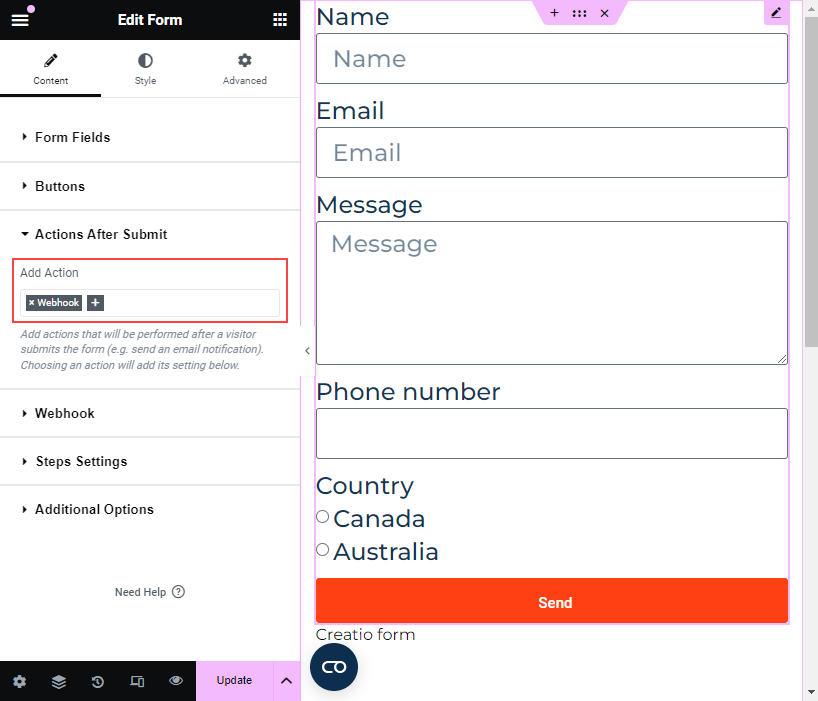This screenshot has width=818, height=701.
Task: Click the round chat widget button
Action: (x=334, y=667)
